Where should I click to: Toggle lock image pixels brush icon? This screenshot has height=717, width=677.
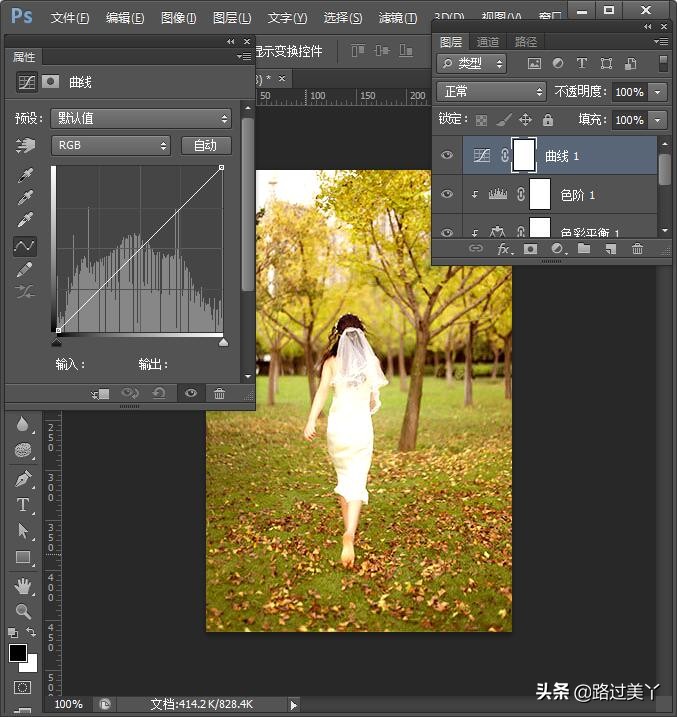coord(504,120)
